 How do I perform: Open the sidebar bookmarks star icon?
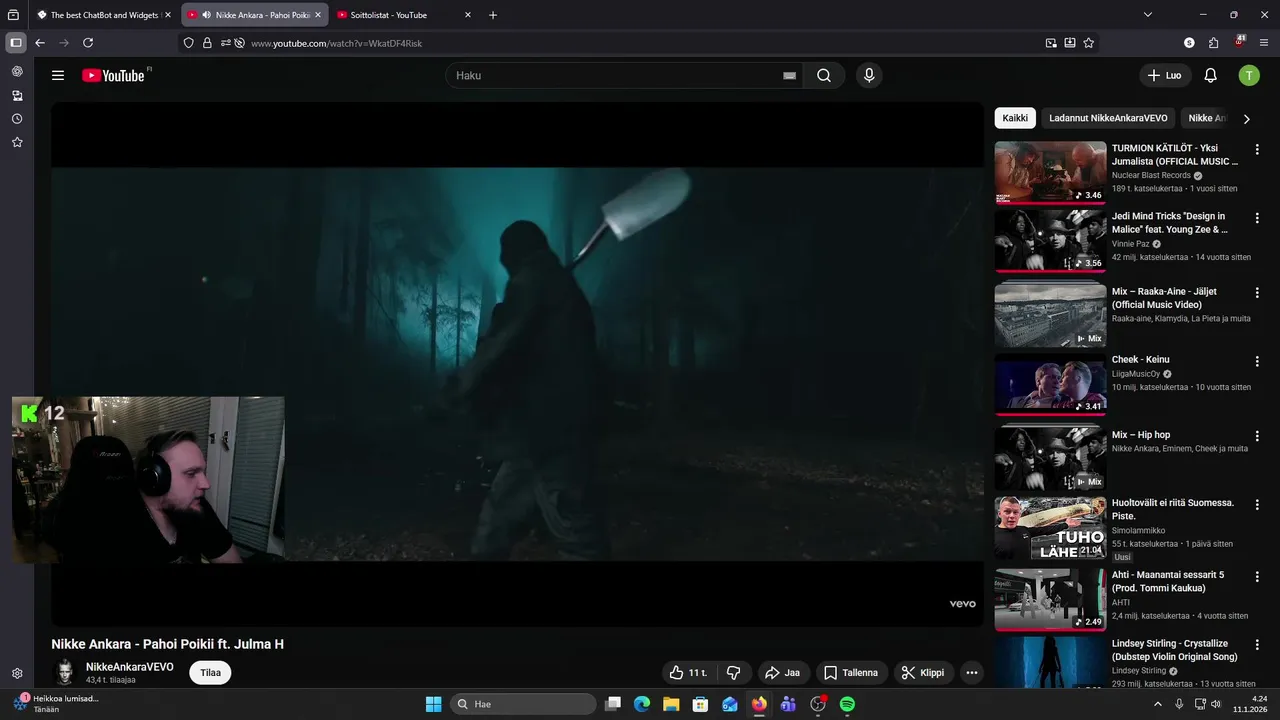17,143
